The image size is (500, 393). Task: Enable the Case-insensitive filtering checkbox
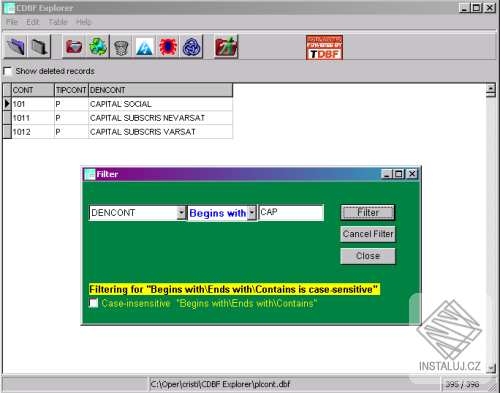(94, 303)
